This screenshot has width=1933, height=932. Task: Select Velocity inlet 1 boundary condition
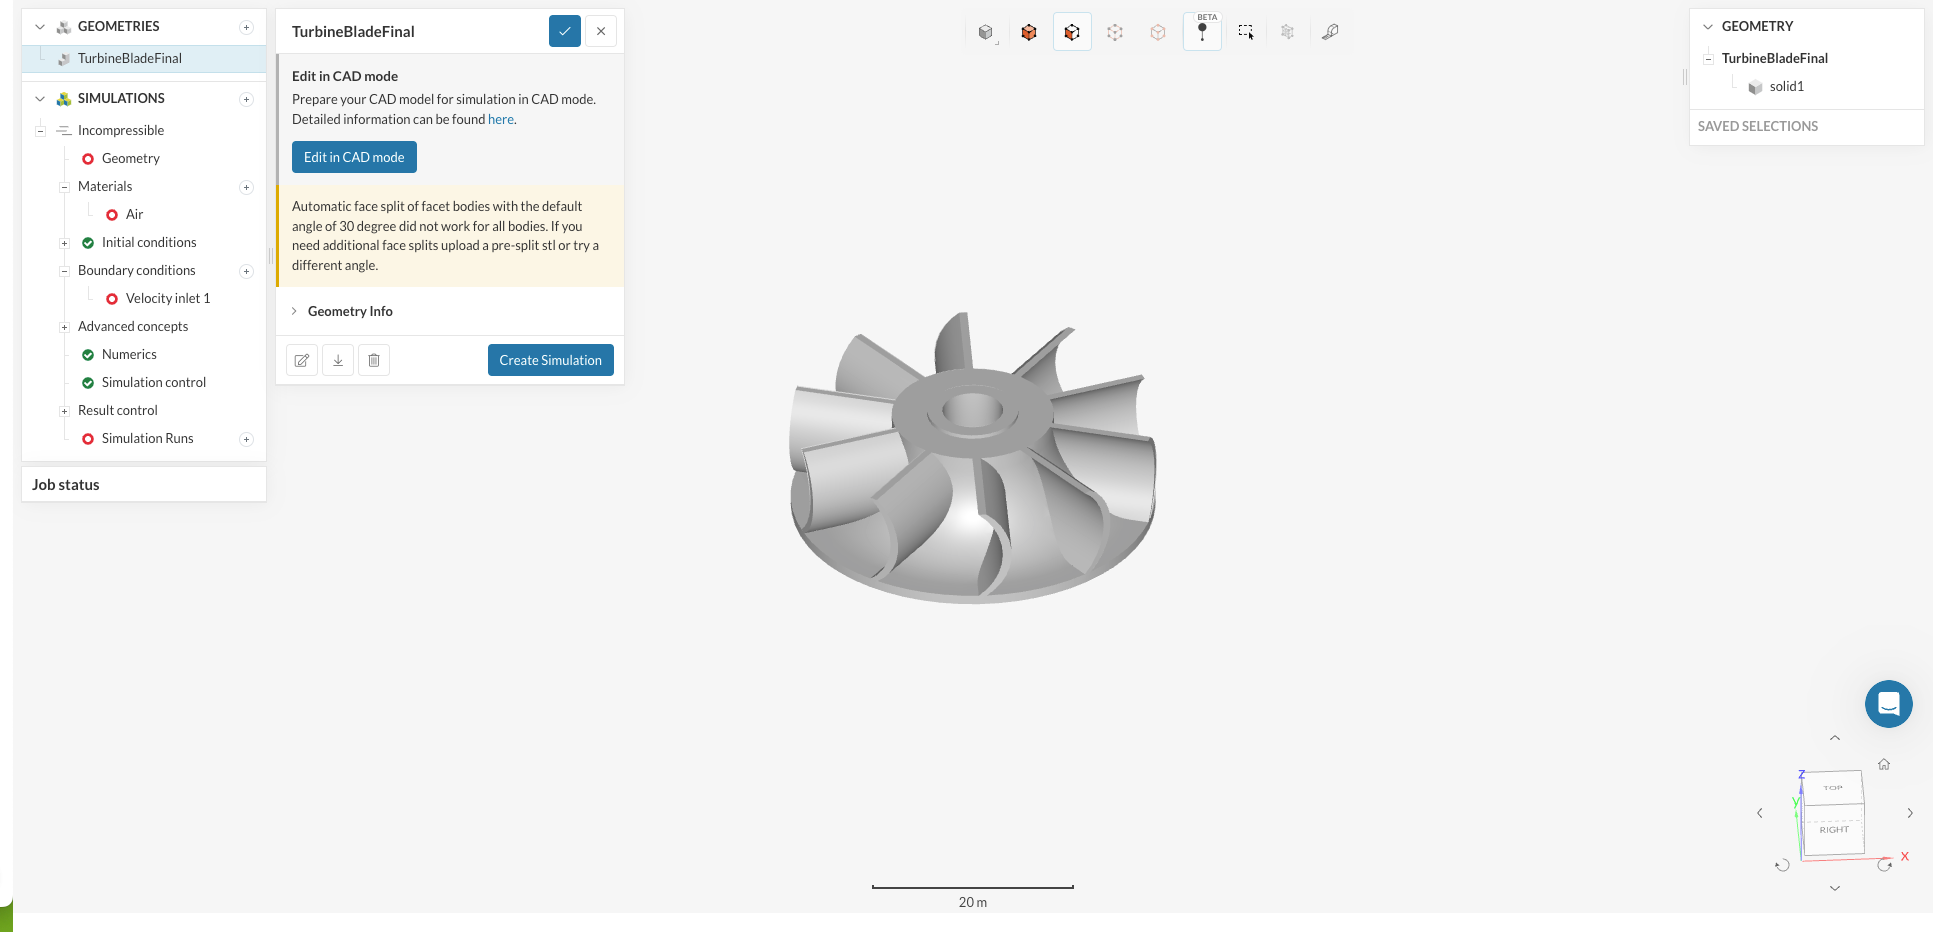[167, 298]
